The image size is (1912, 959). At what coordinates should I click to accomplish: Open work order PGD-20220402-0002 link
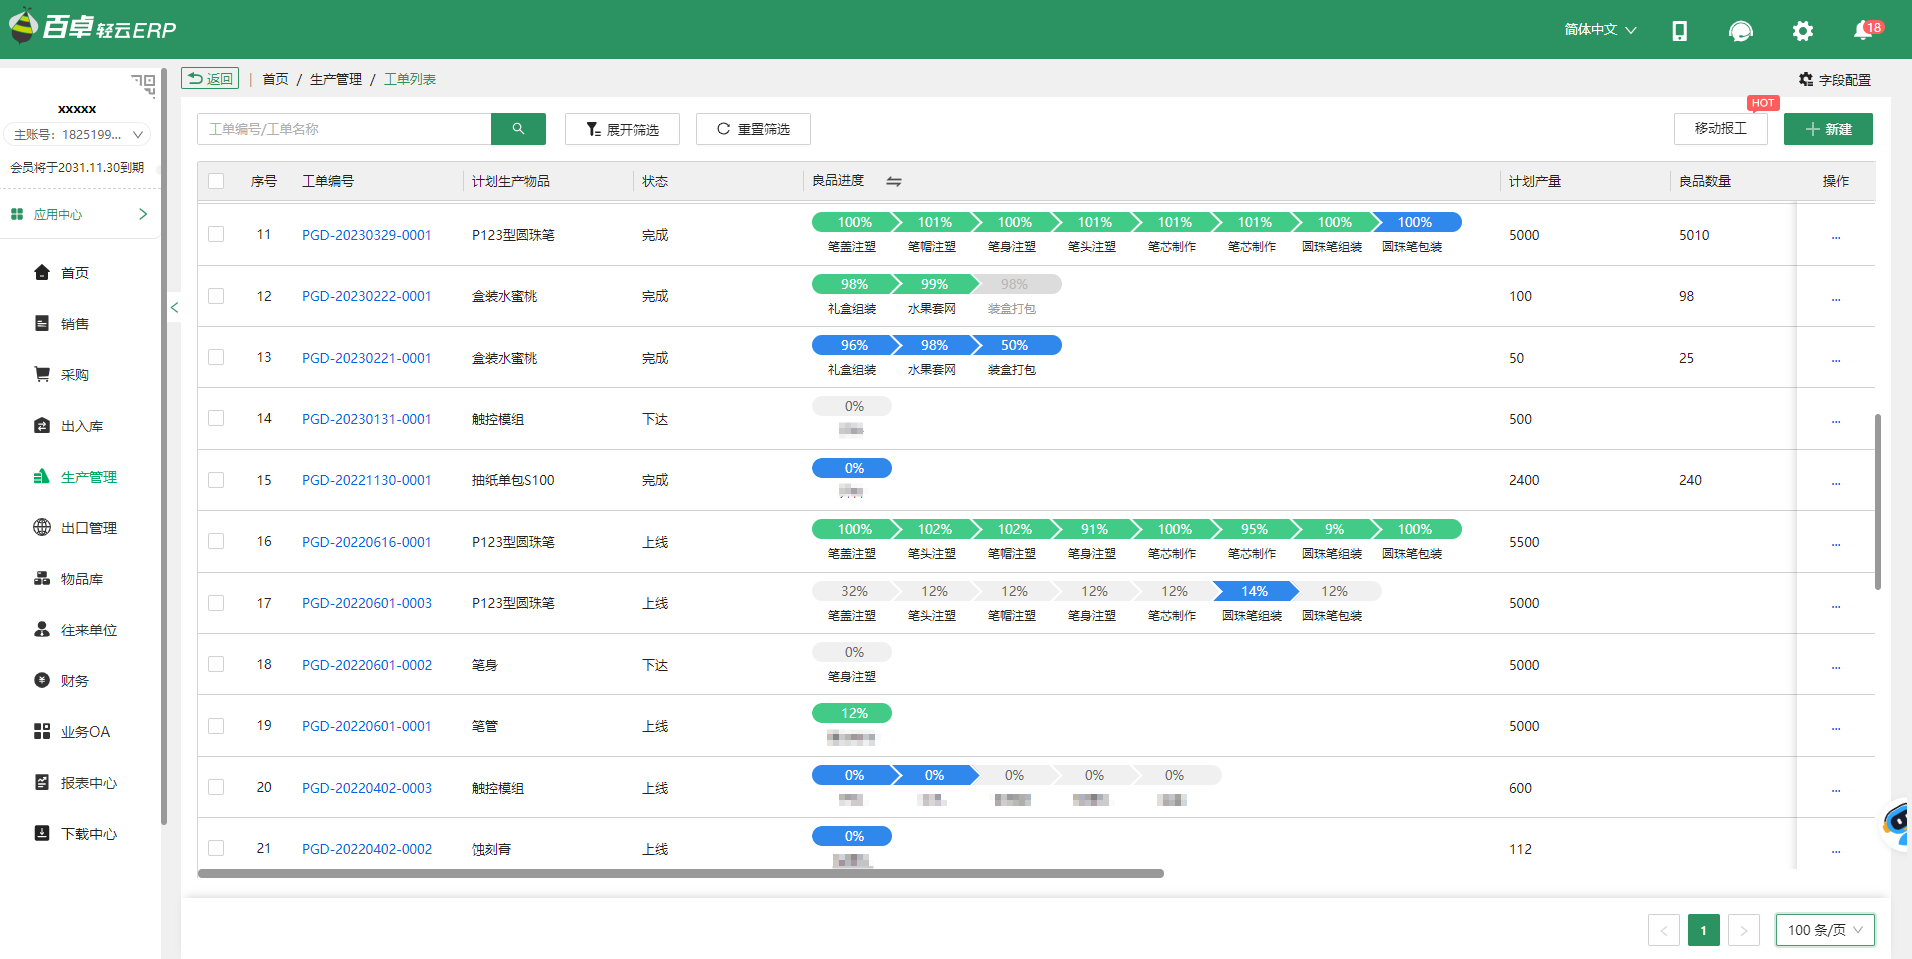(367, 849)
